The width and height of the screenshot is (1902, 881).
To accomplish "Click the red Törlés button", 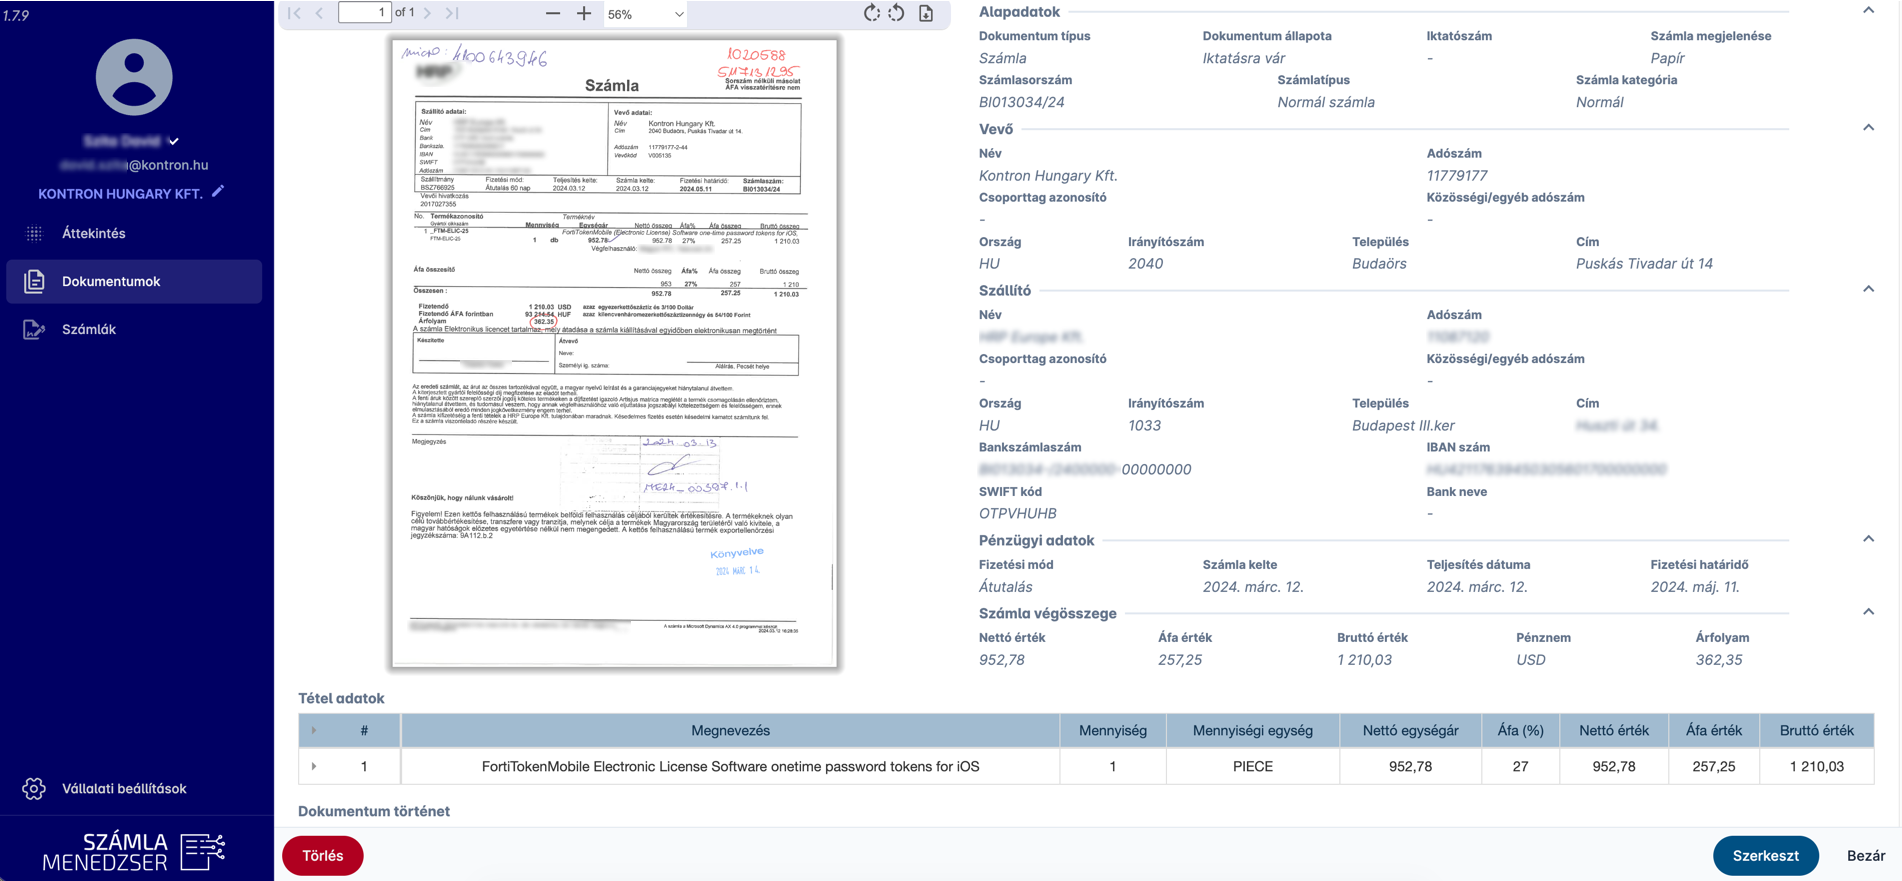I will click(323, 856).
